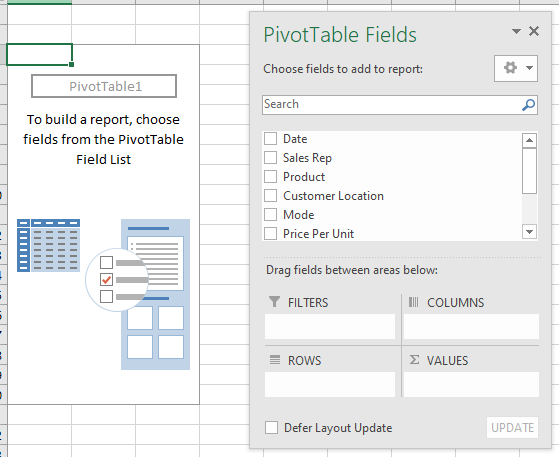The image size is (559, 457).
Task: Click the FILTERS funnel icon
Action: pyautogui.click(x=274, y=302)
